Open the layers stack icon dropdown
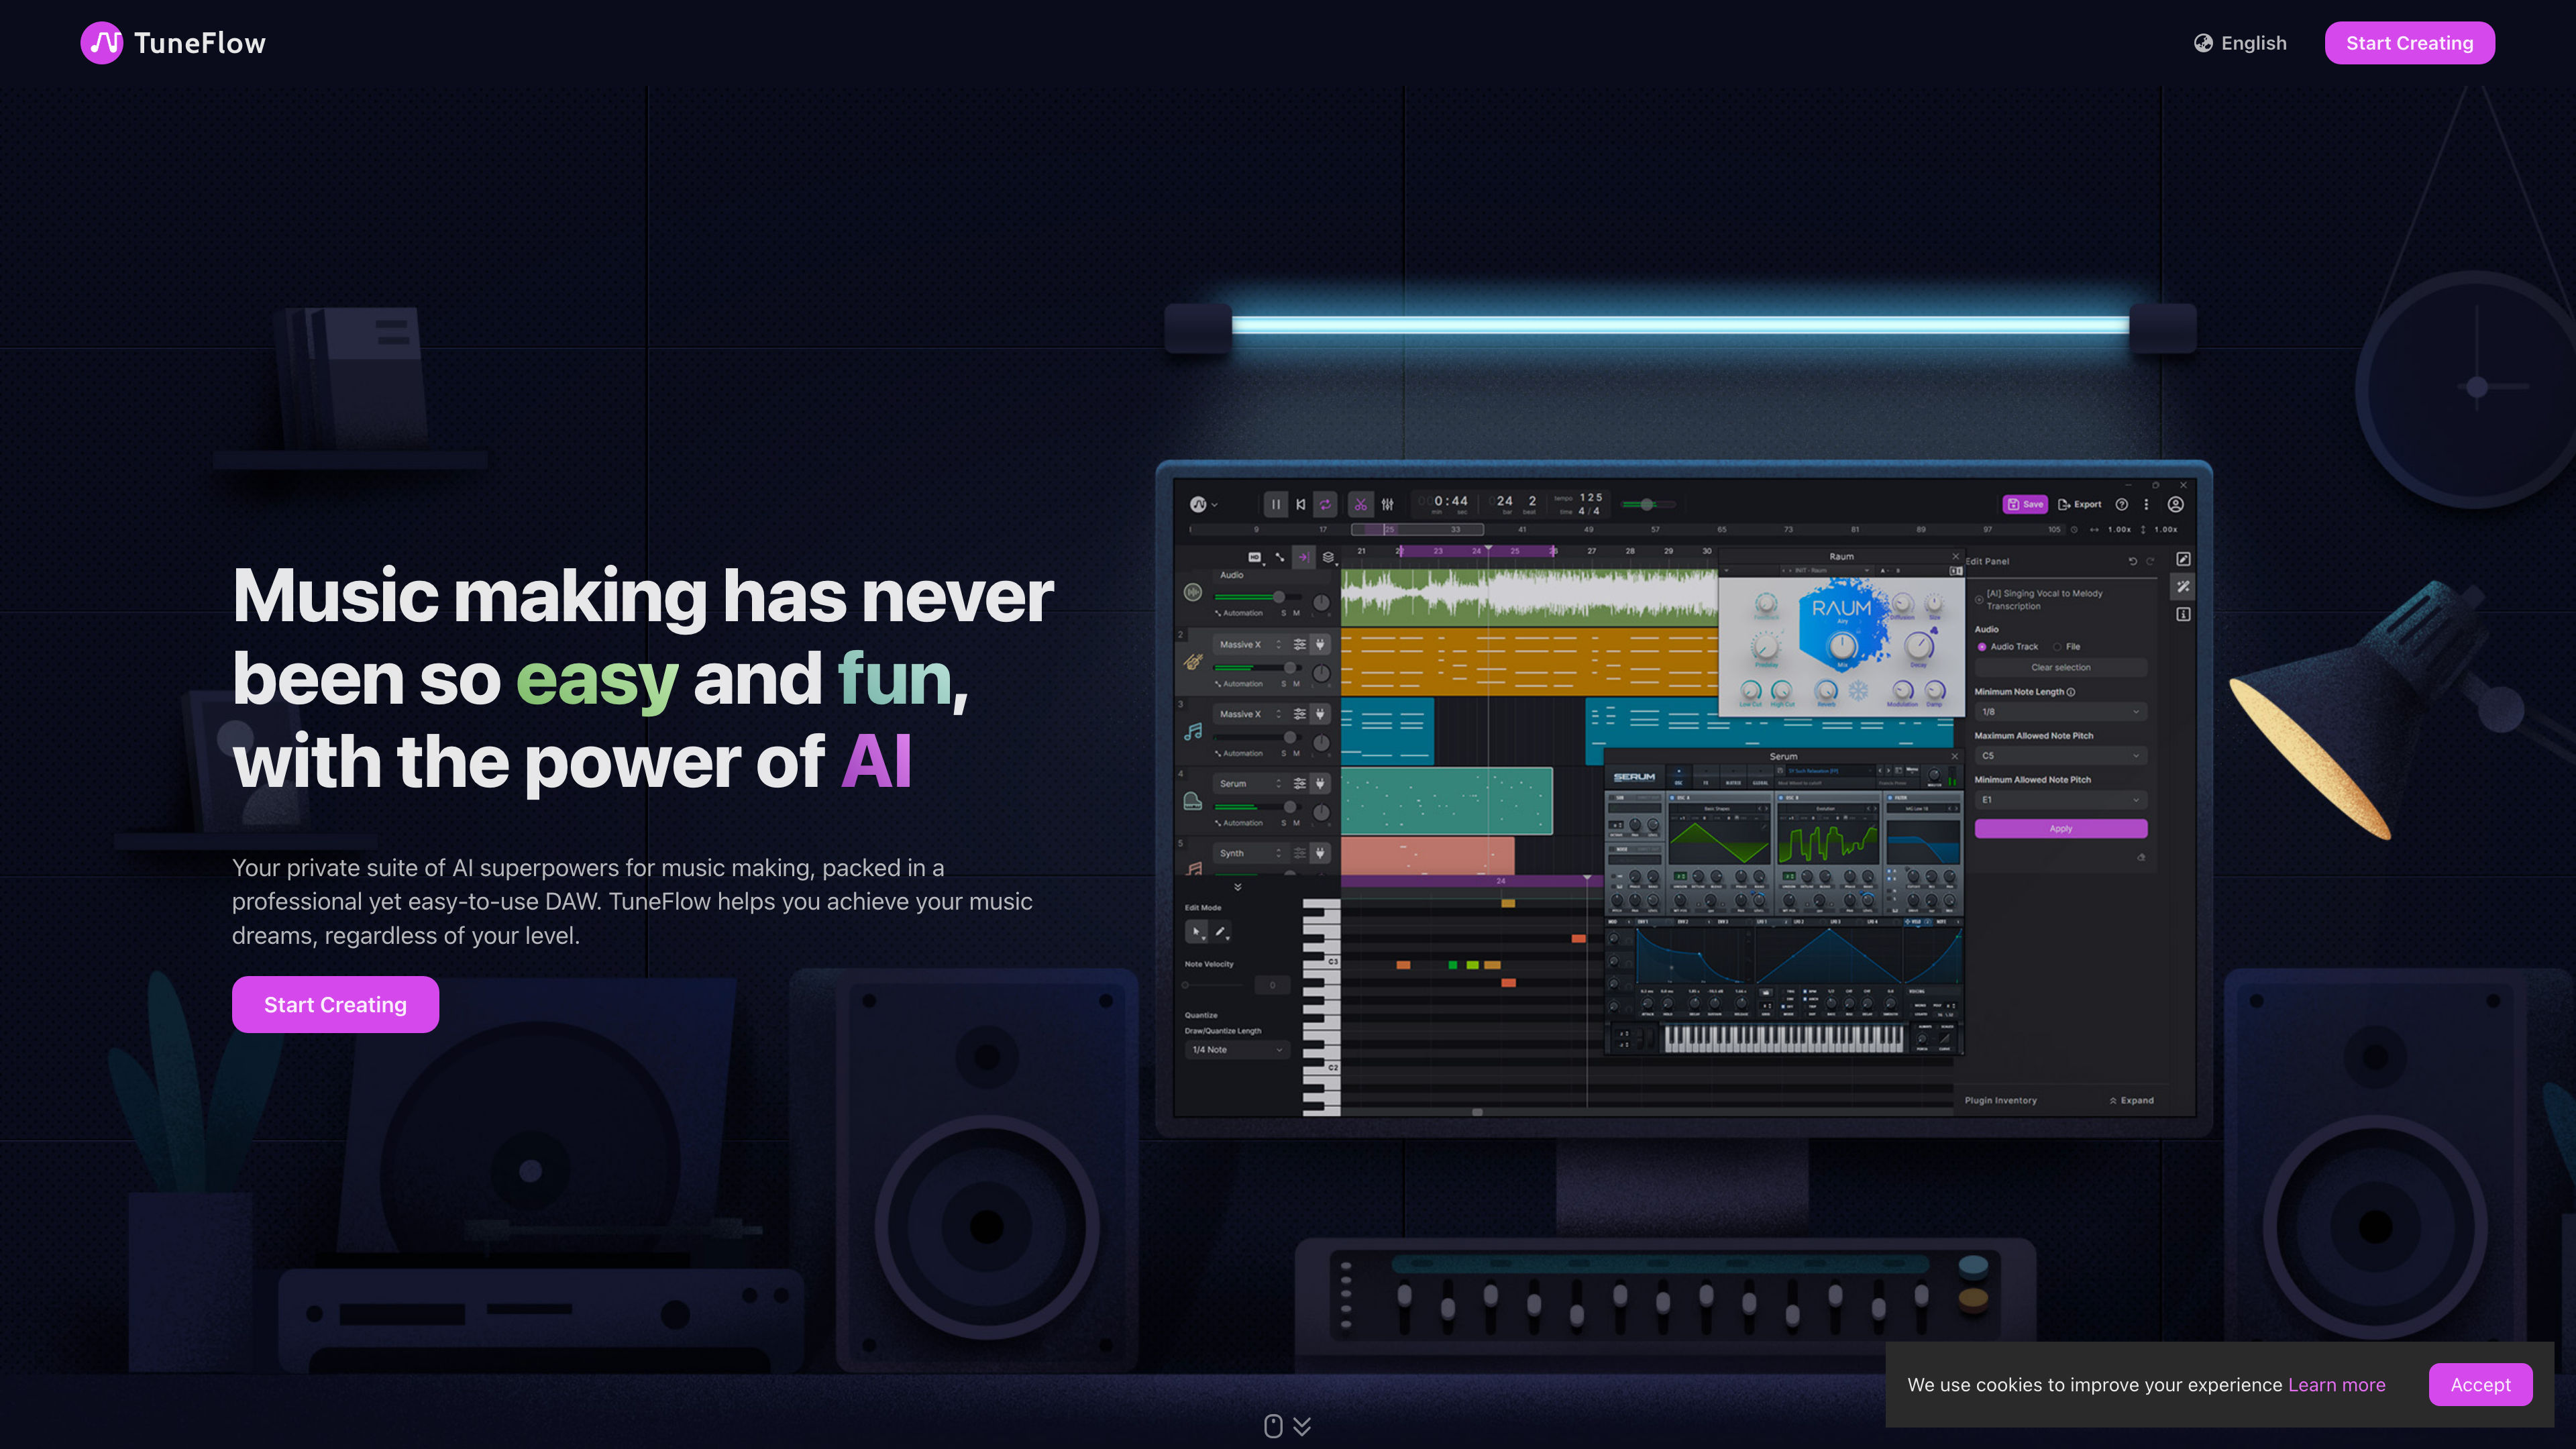2576x1449 pixels. coord(1329,557)
